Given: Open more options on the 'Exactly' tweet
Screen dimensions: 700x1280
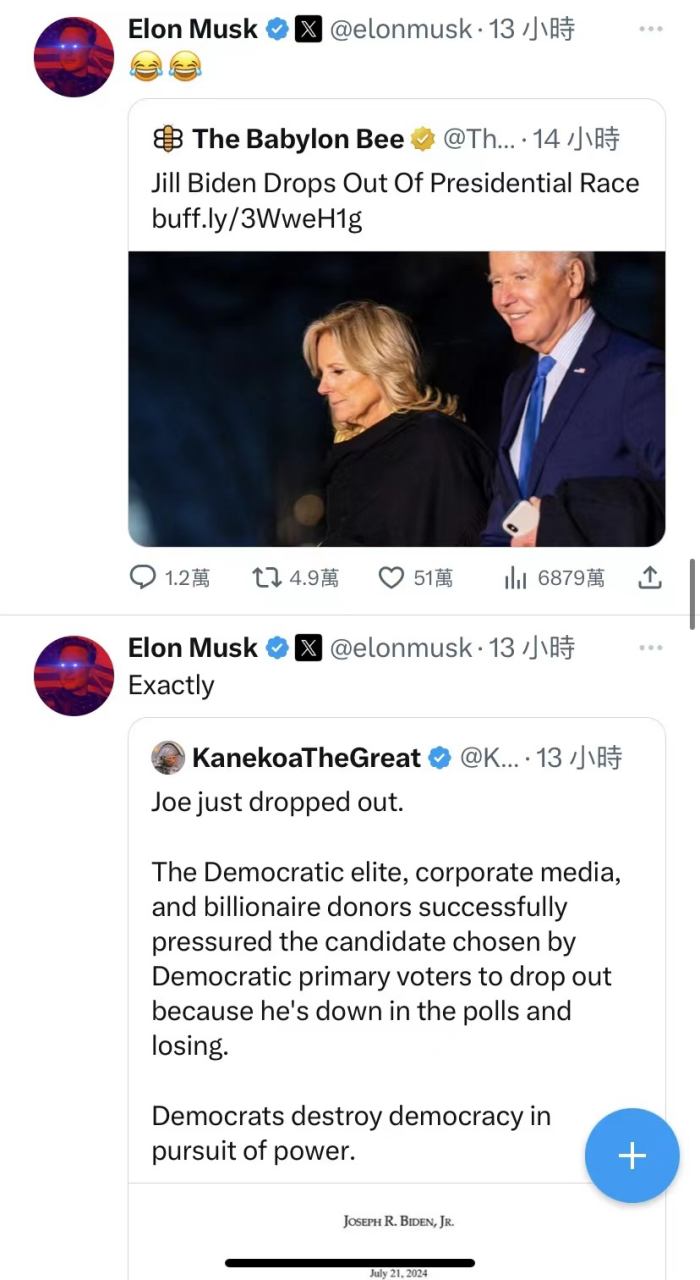Looking at the screenshot, I should click(651, 648).
